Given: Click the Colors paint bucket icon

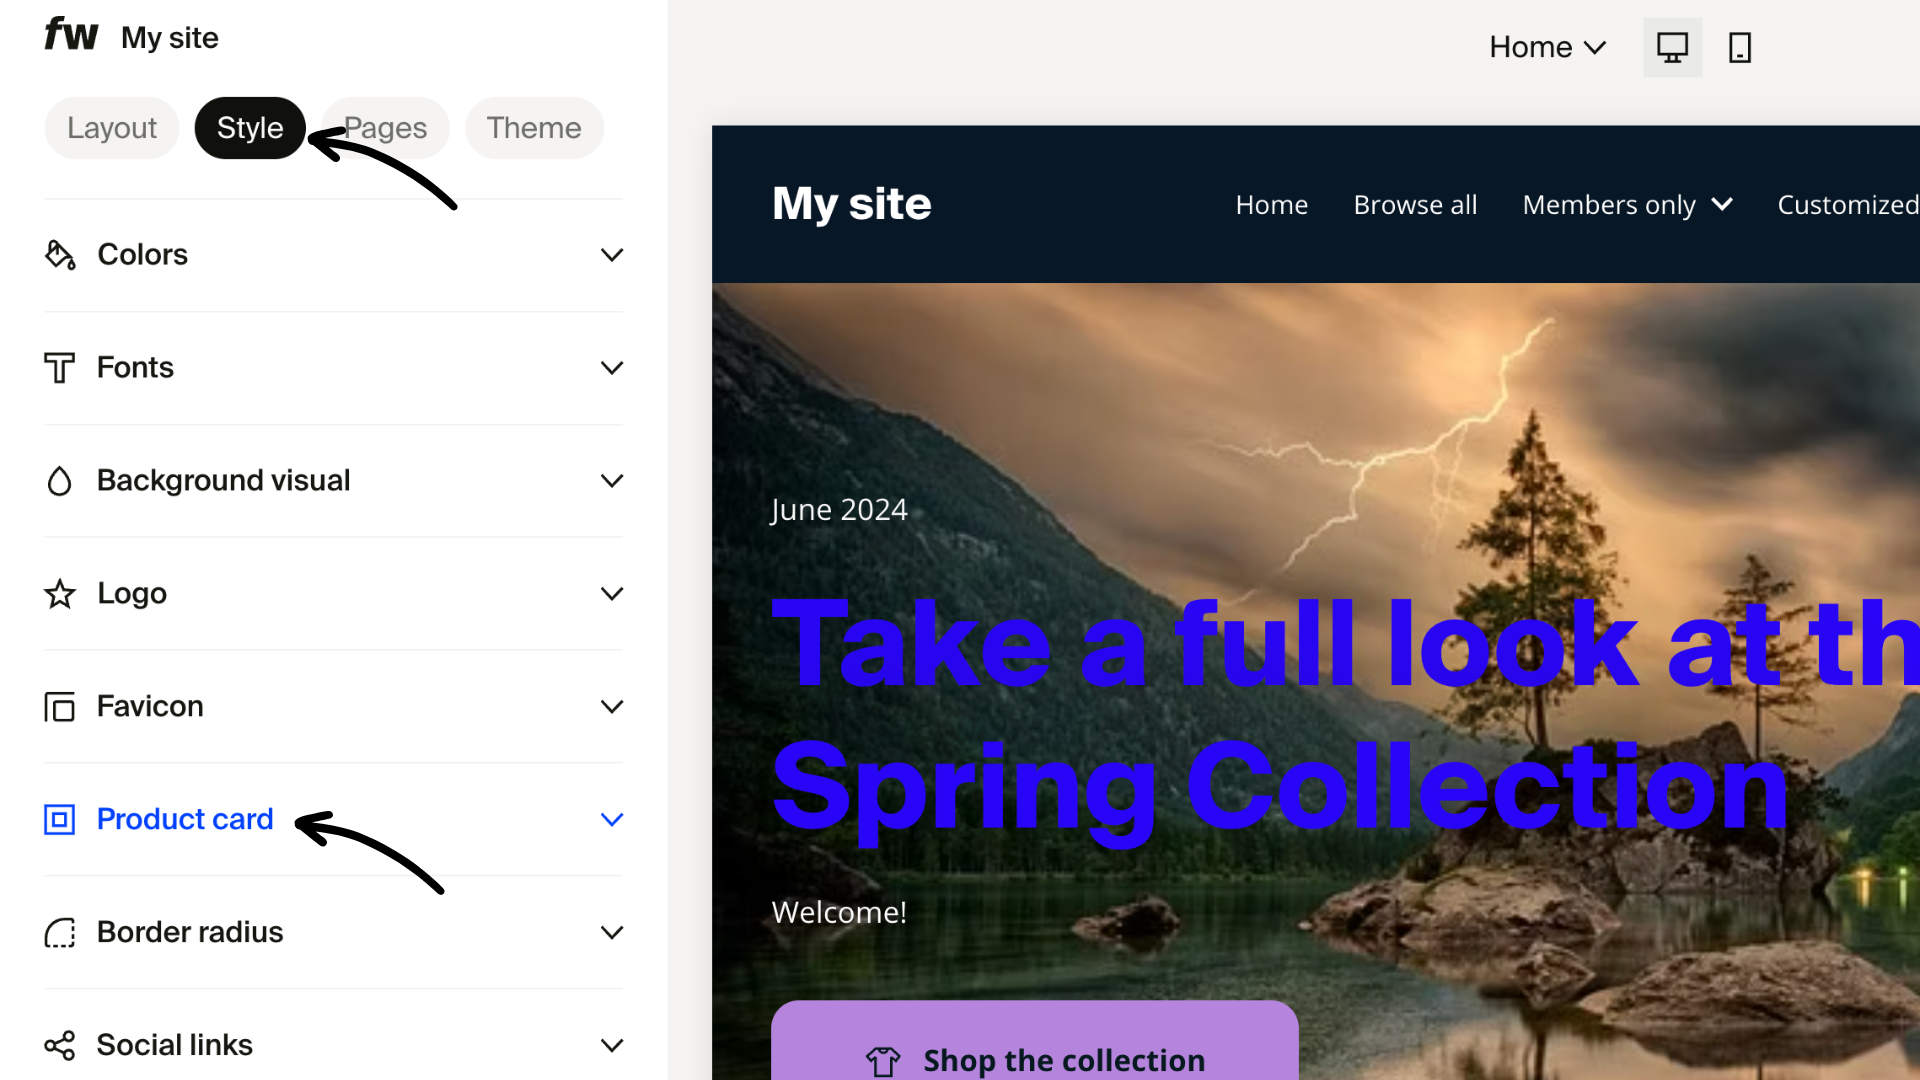Looking at the screenshot, I should pyautogui.click(x=60, y=255).
